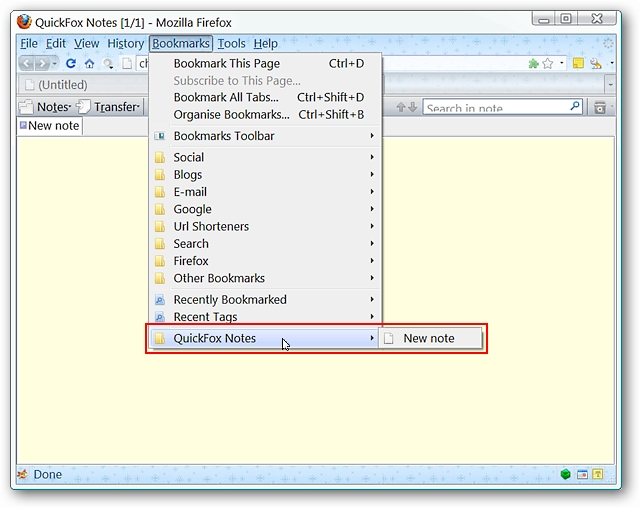
Task: Open New note from the QuickFox Notes submenu
Action: tap(431, 338)
